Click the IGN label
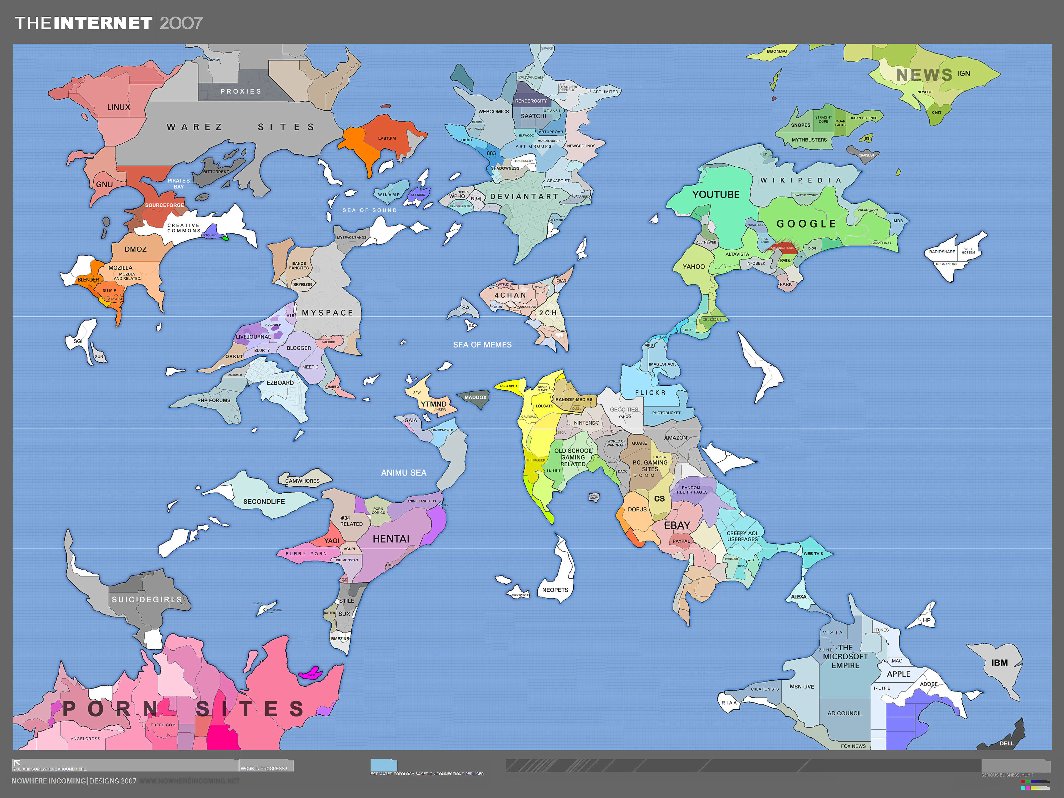The width and height of the screenshot is (1064, 798). tap(964, 73)
